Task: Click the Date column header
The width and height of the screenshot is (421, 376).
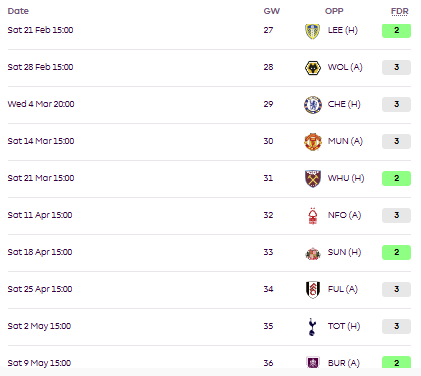Action: pos(18,11)
